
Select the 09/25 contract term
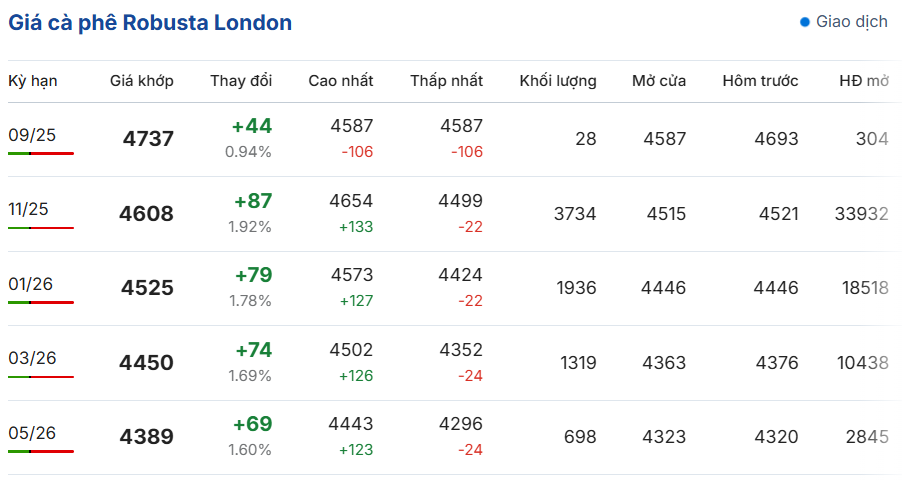(32, 135)
